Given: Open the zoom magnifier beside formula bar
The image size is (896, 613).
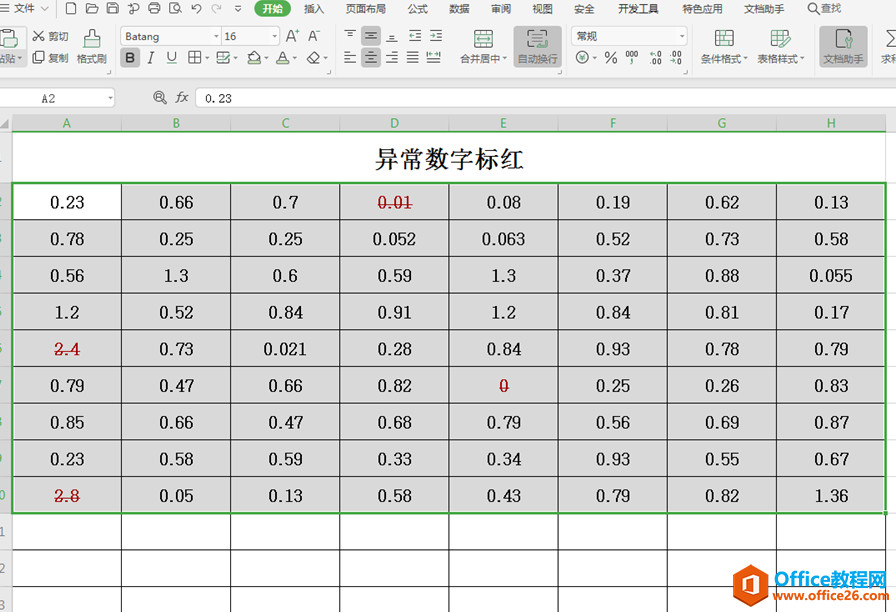Looking at the screenshot, I should 160,98.
